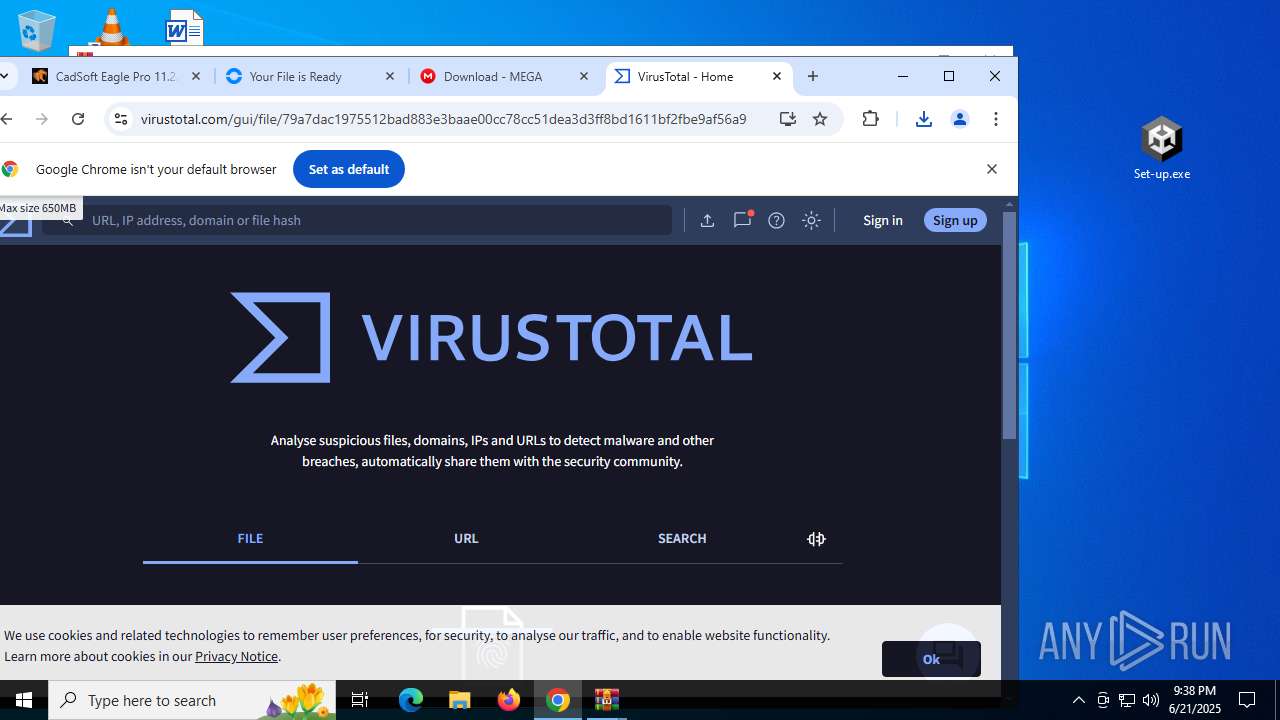Click the taskbar search box
The height and width of the screenshot is (720, 1280).
click(x=192, y=700)
